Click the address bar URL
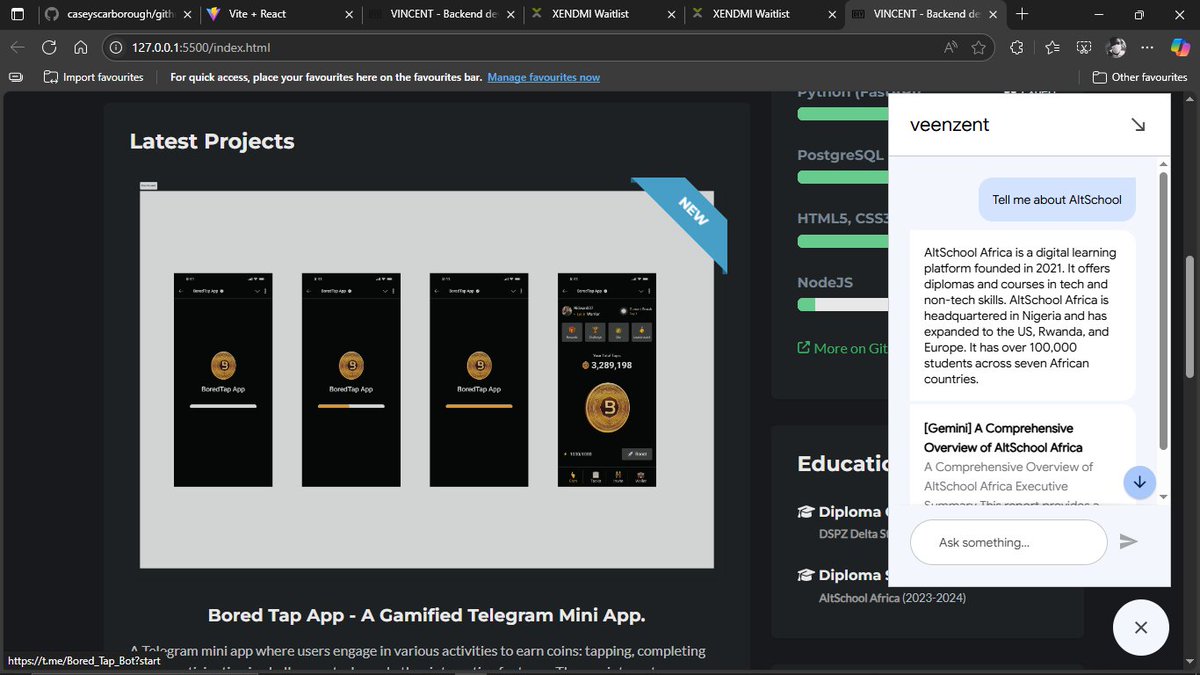 coord(201,47)
